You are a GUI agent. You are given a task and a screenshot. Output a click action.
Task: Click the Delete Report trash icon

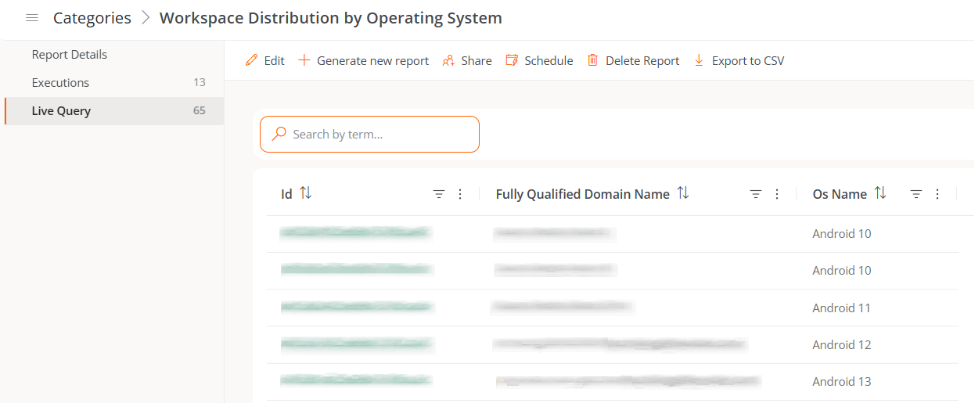(593, 61)
